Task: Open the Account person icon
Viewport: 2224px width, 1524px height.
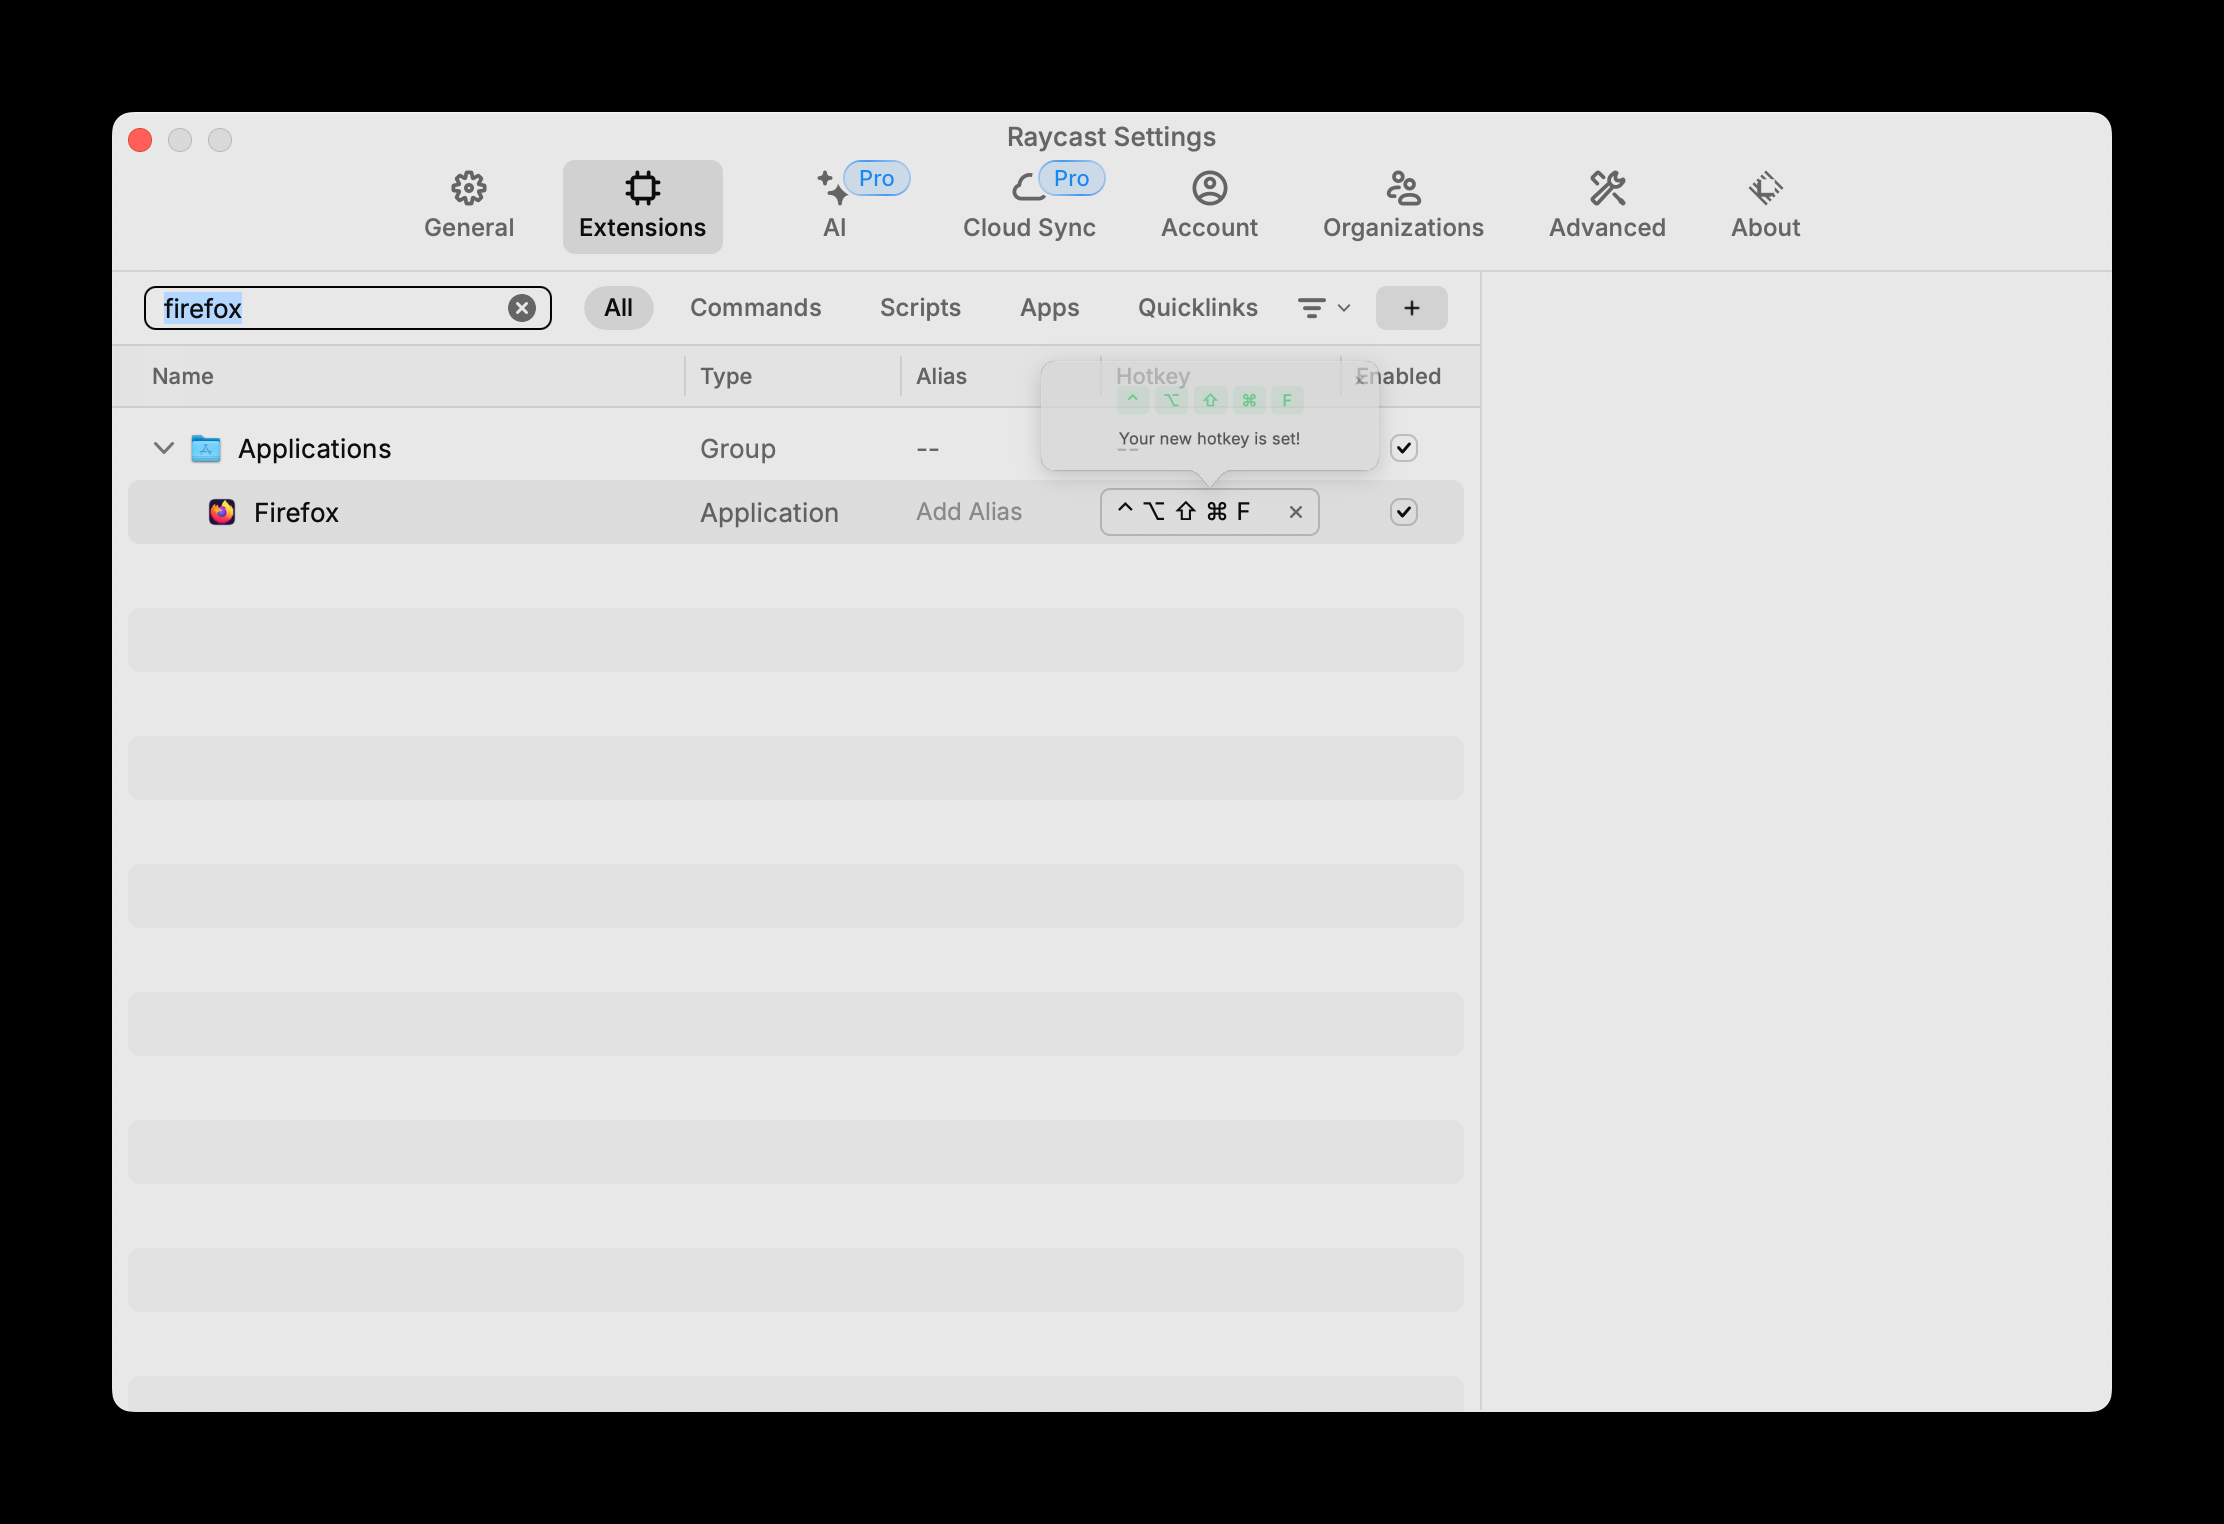Action: 1209,188
